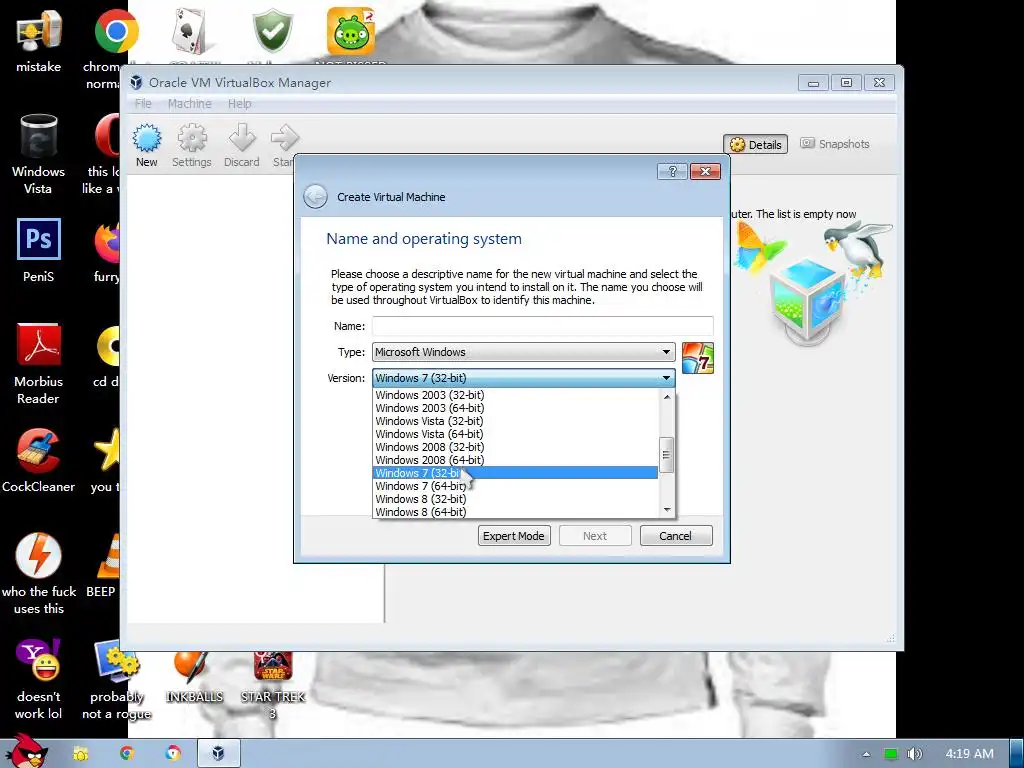Click the Cancel button
Viewport: 1024px width, 768px height.
[675, 536]
